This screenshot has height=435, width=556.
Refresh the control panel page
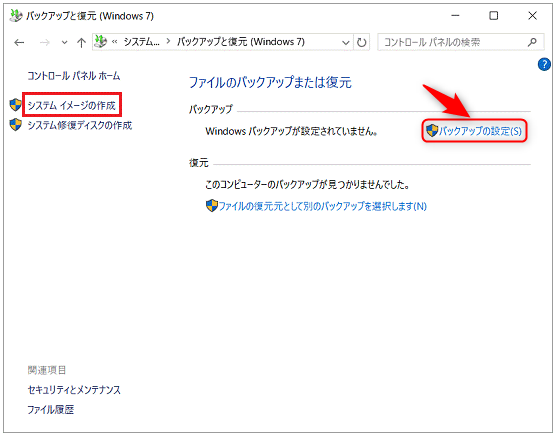361,43
